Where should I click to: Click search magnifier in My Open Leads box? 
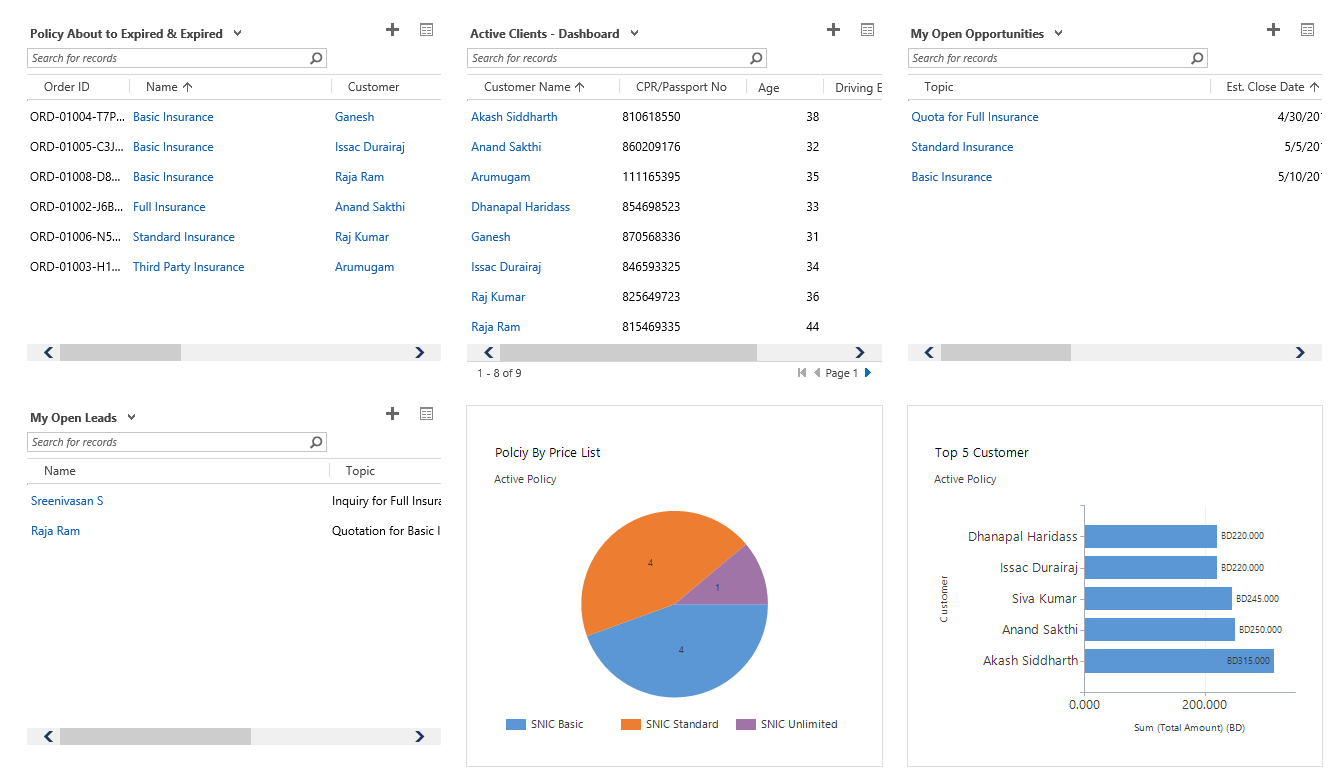coord(316,442)
